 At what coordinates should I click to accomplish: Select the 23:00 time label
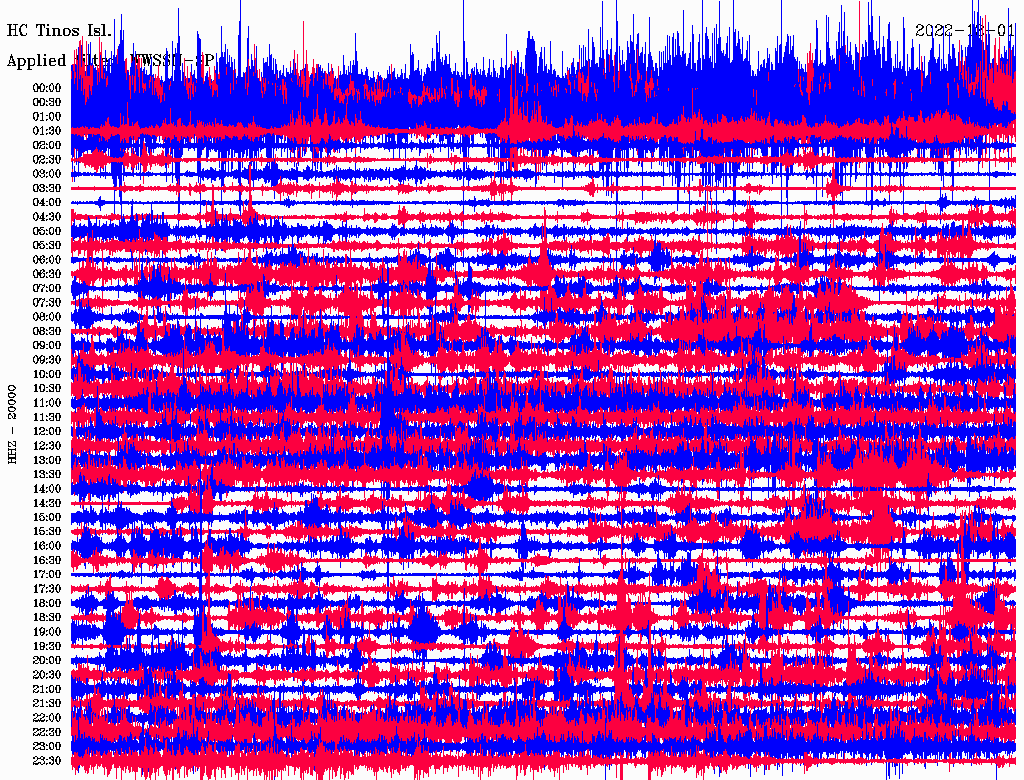click(x=47, y=747)
